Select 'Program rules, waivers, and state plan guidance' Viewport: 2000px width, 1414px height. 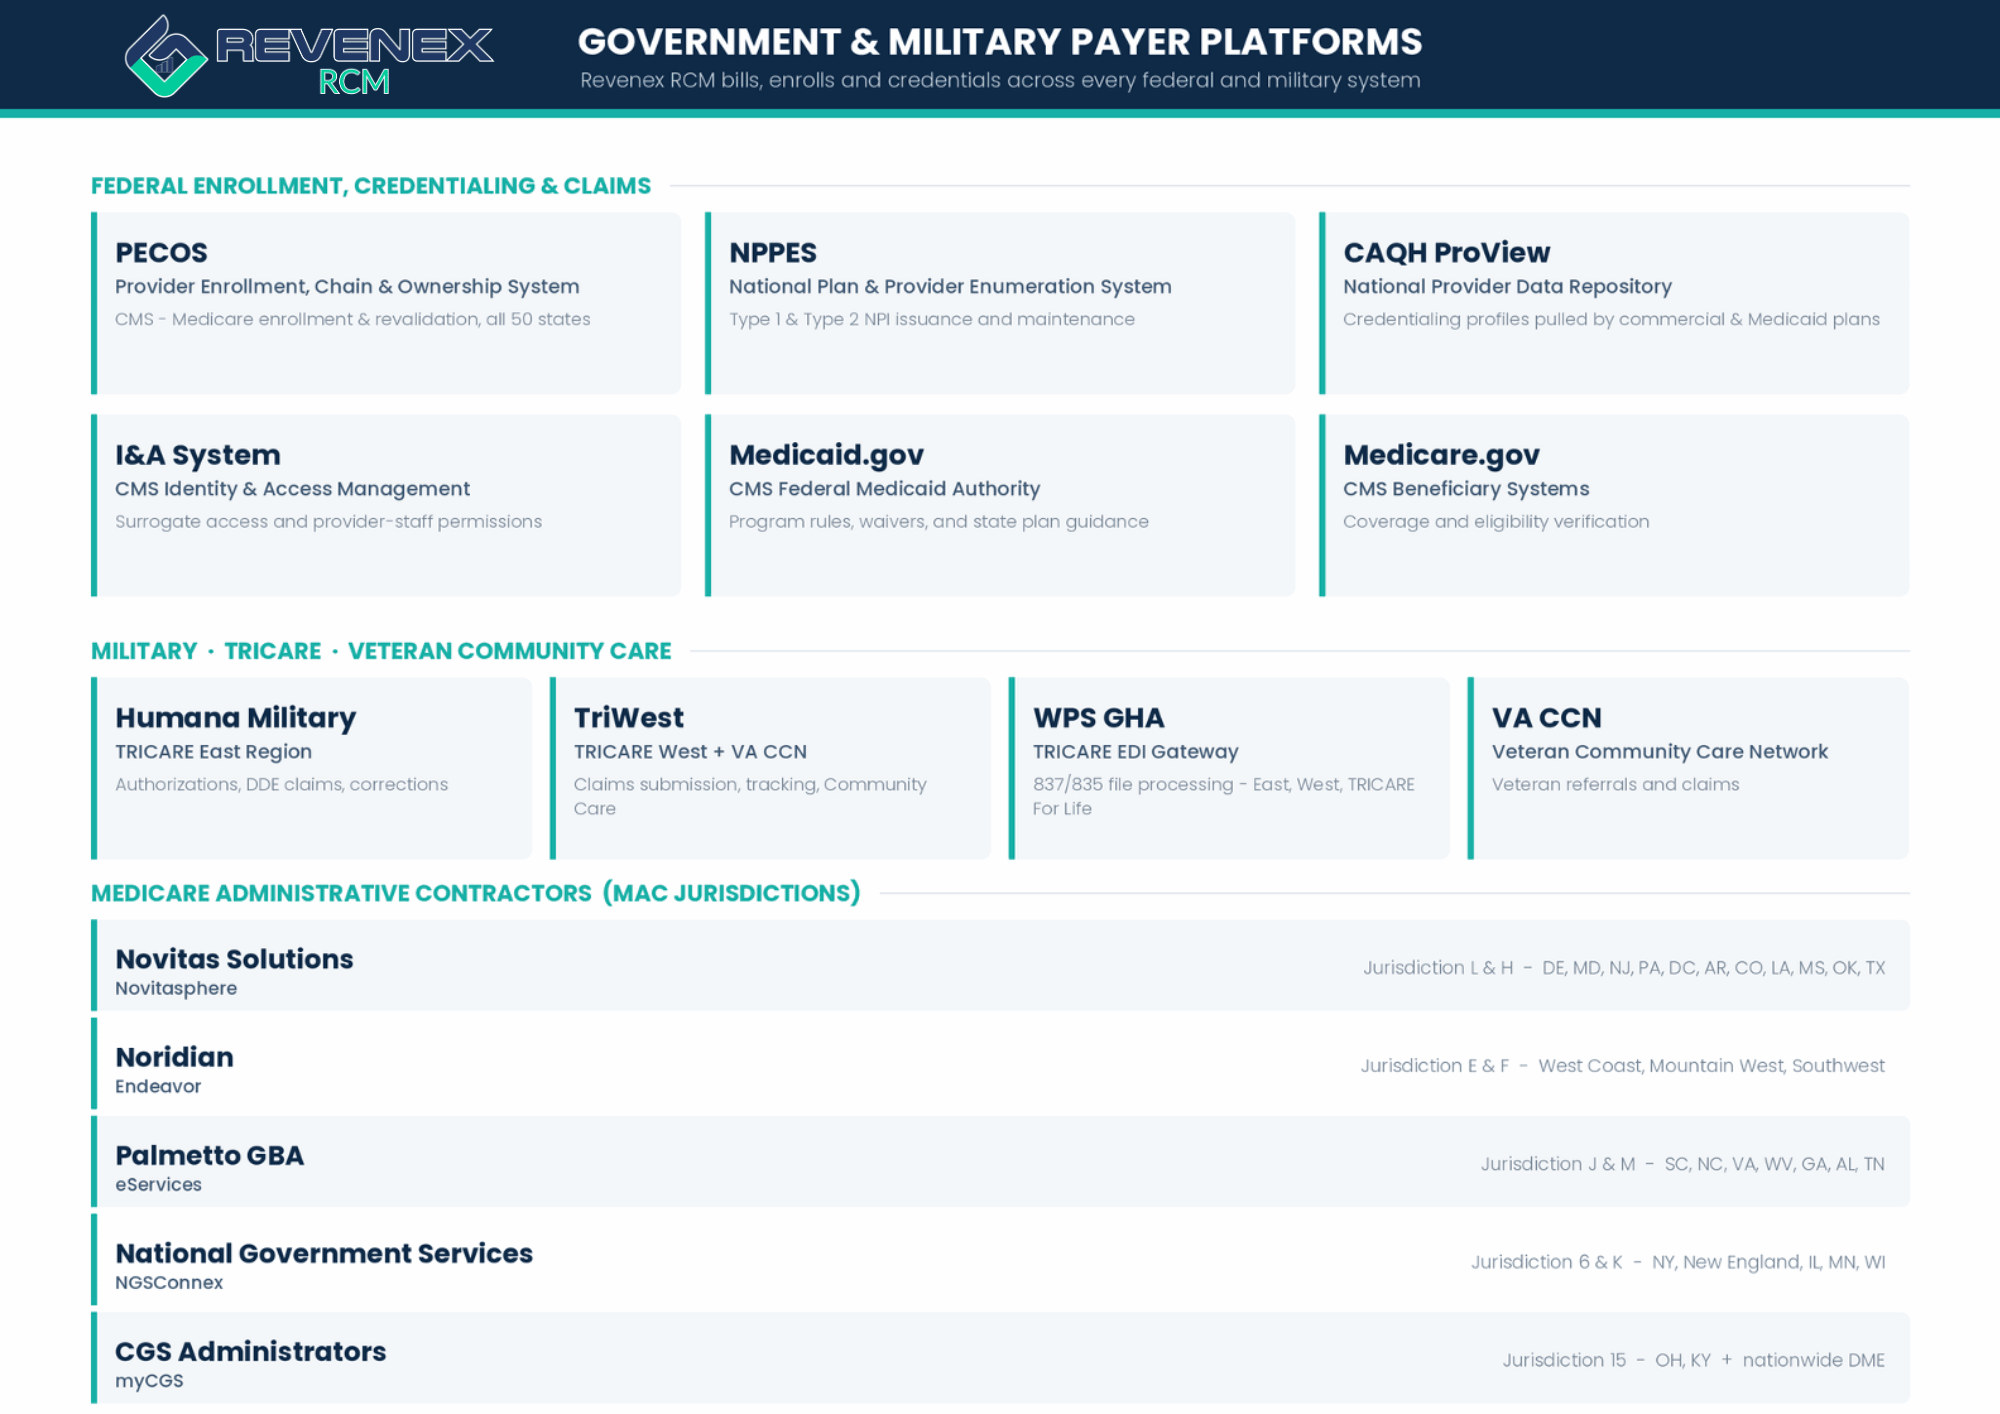pyautogui.click(x=939, y=522)
